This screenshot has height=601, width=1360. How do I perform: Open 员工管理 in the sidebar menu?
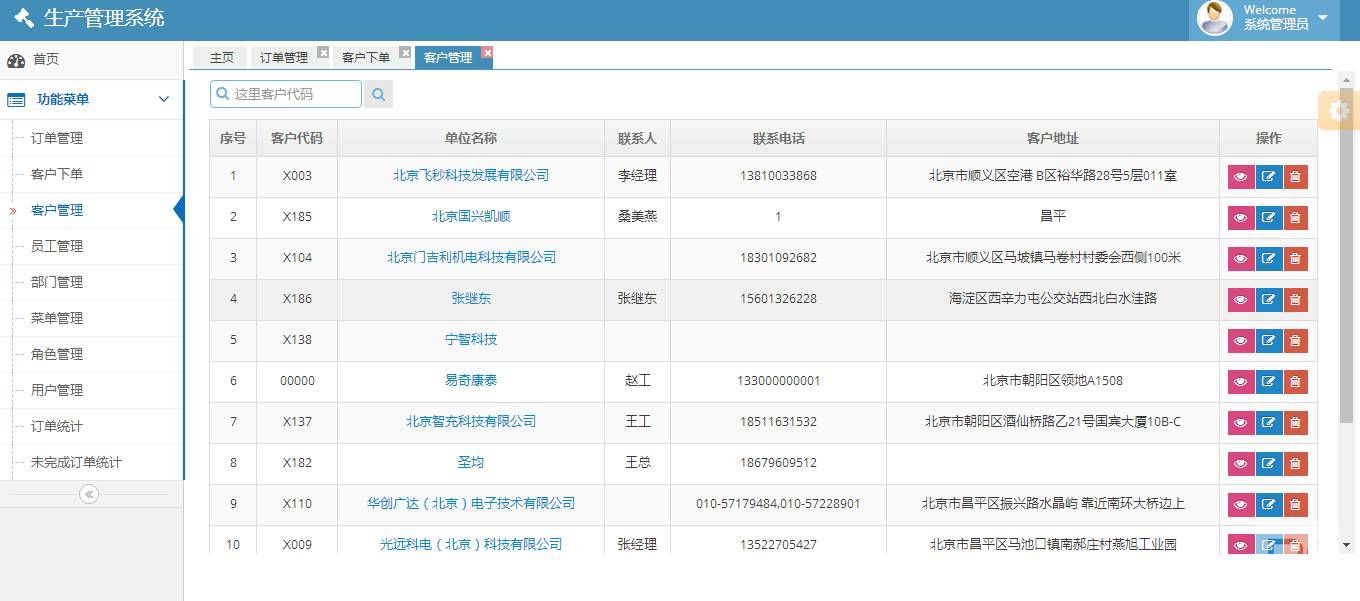(x=57, y=246)
